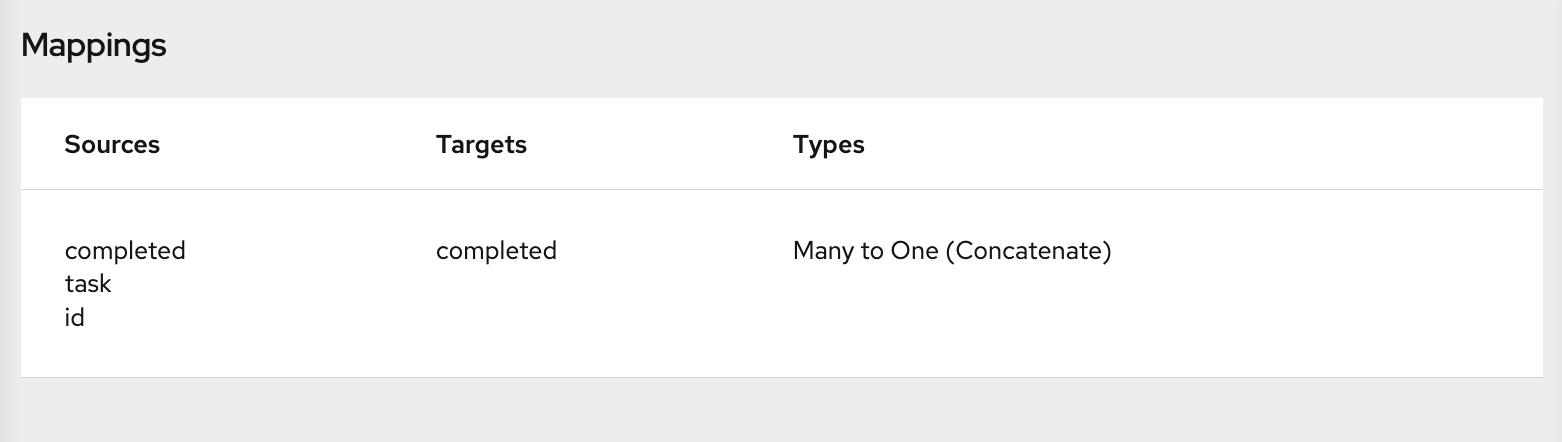Click gray area right of Mappings heading
Screen dimensions: 1562x442
tap(800, 45)
